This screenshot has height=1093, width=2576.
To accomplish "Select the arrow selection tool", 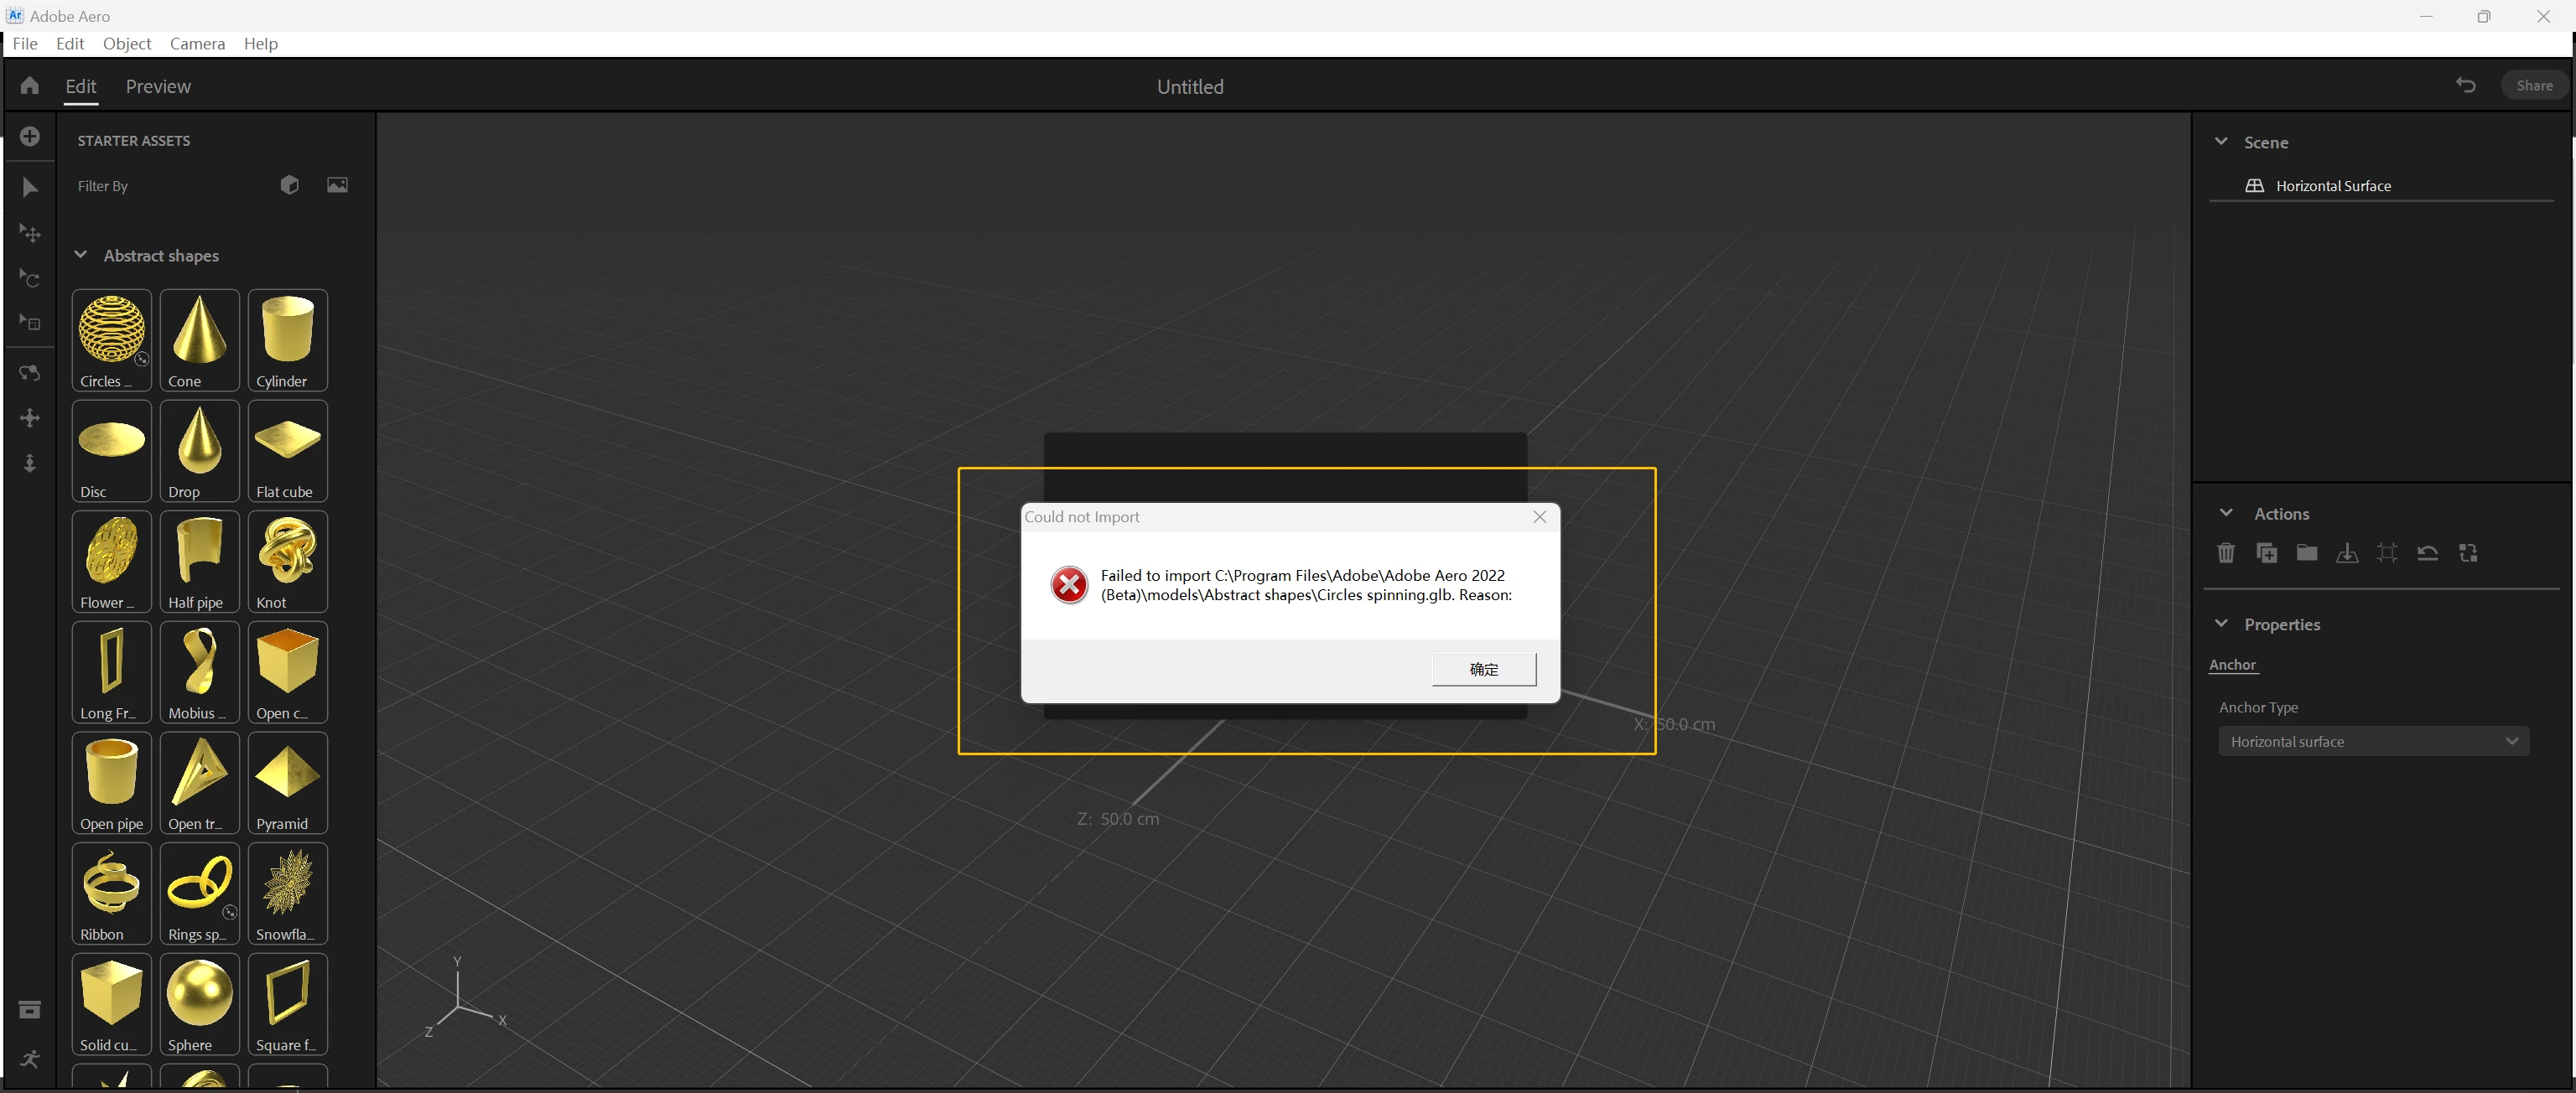I will click(30, 188).
